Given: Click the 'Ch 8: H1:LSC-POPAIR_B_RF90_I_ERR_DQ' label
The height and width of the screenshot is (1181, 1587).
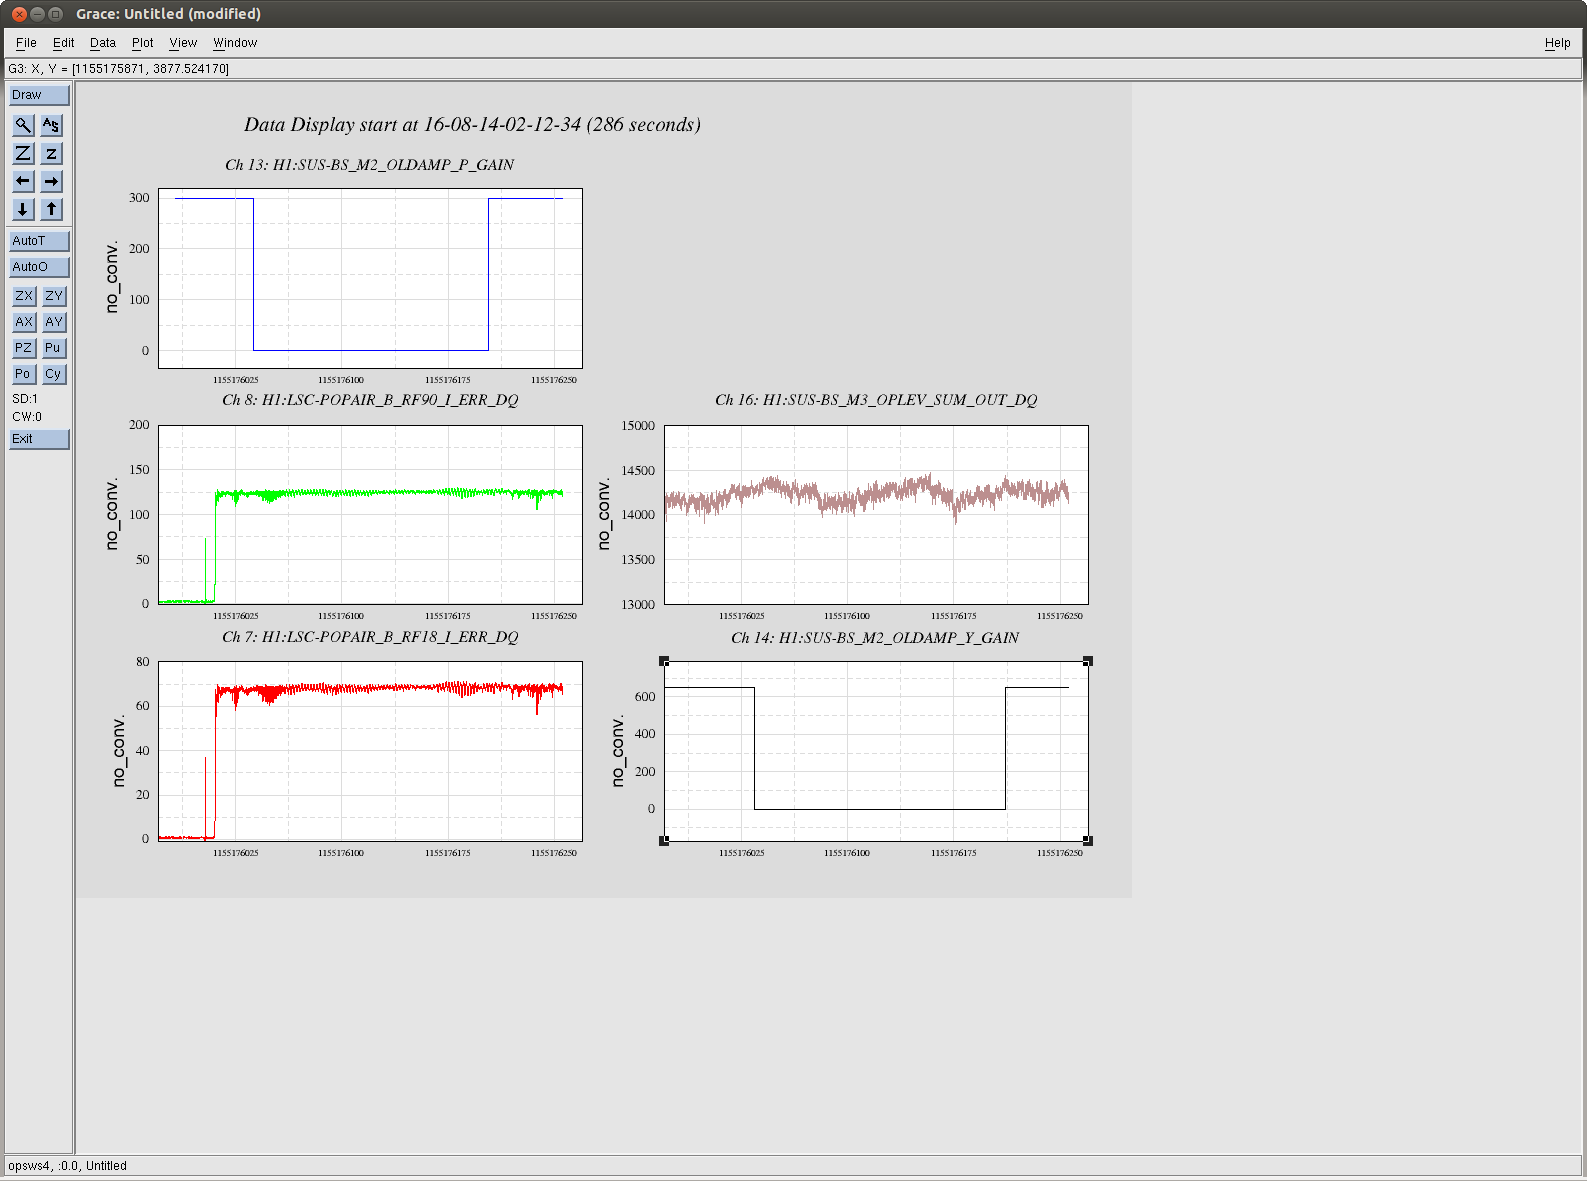Looking at the screenshot, I should pyautogui.click(x=370, y=400).
